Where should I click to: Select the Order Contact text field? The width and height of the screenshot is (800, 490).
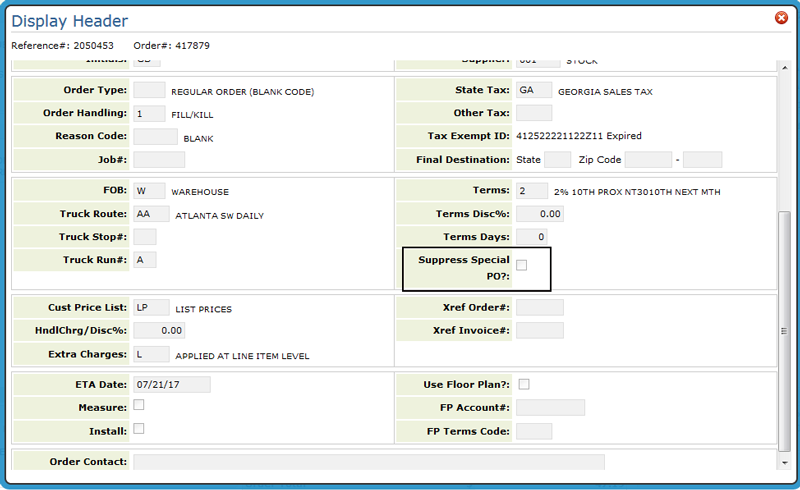tap(368, 462)
